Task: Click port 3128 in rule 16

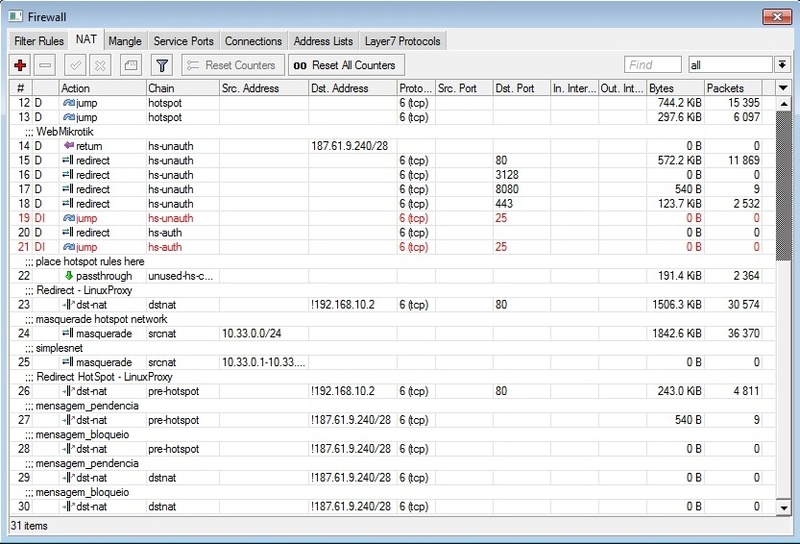Action: (507, 175)
